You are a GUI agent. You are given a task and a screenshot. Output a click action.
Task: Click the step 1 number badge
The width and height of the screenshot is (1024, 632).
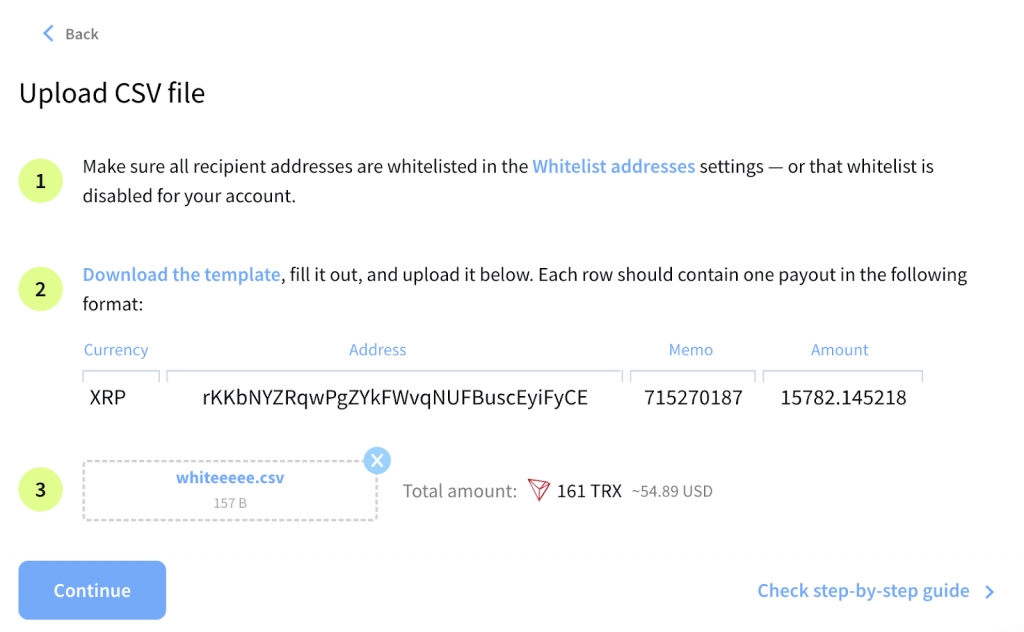(40, 181)
